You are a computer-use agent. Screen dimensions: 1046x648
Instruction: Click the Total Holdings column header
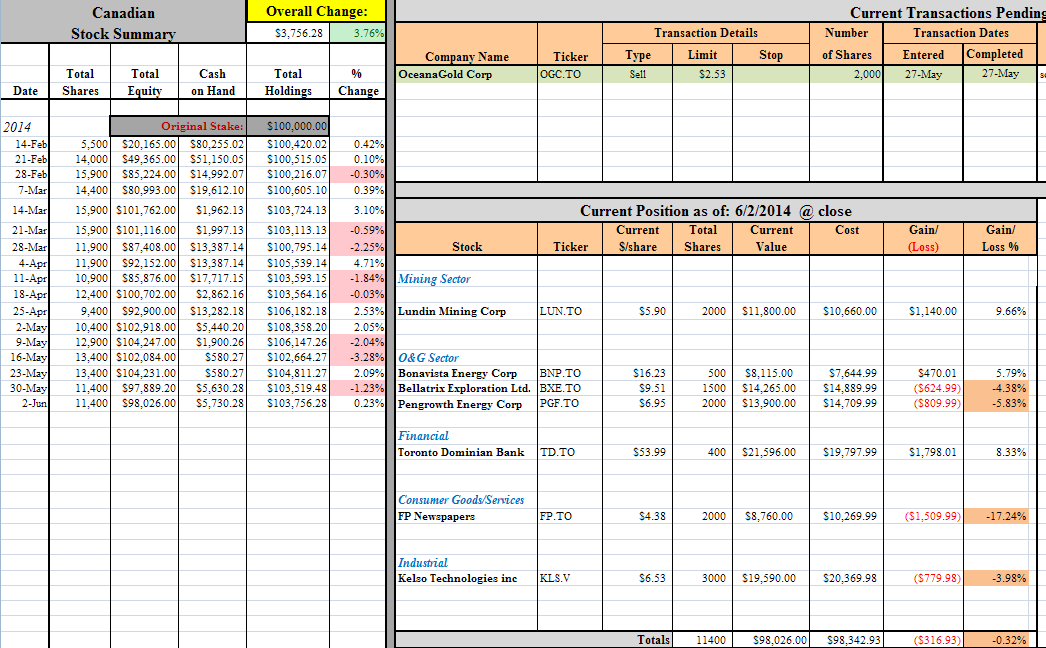(x=288, y=82)
